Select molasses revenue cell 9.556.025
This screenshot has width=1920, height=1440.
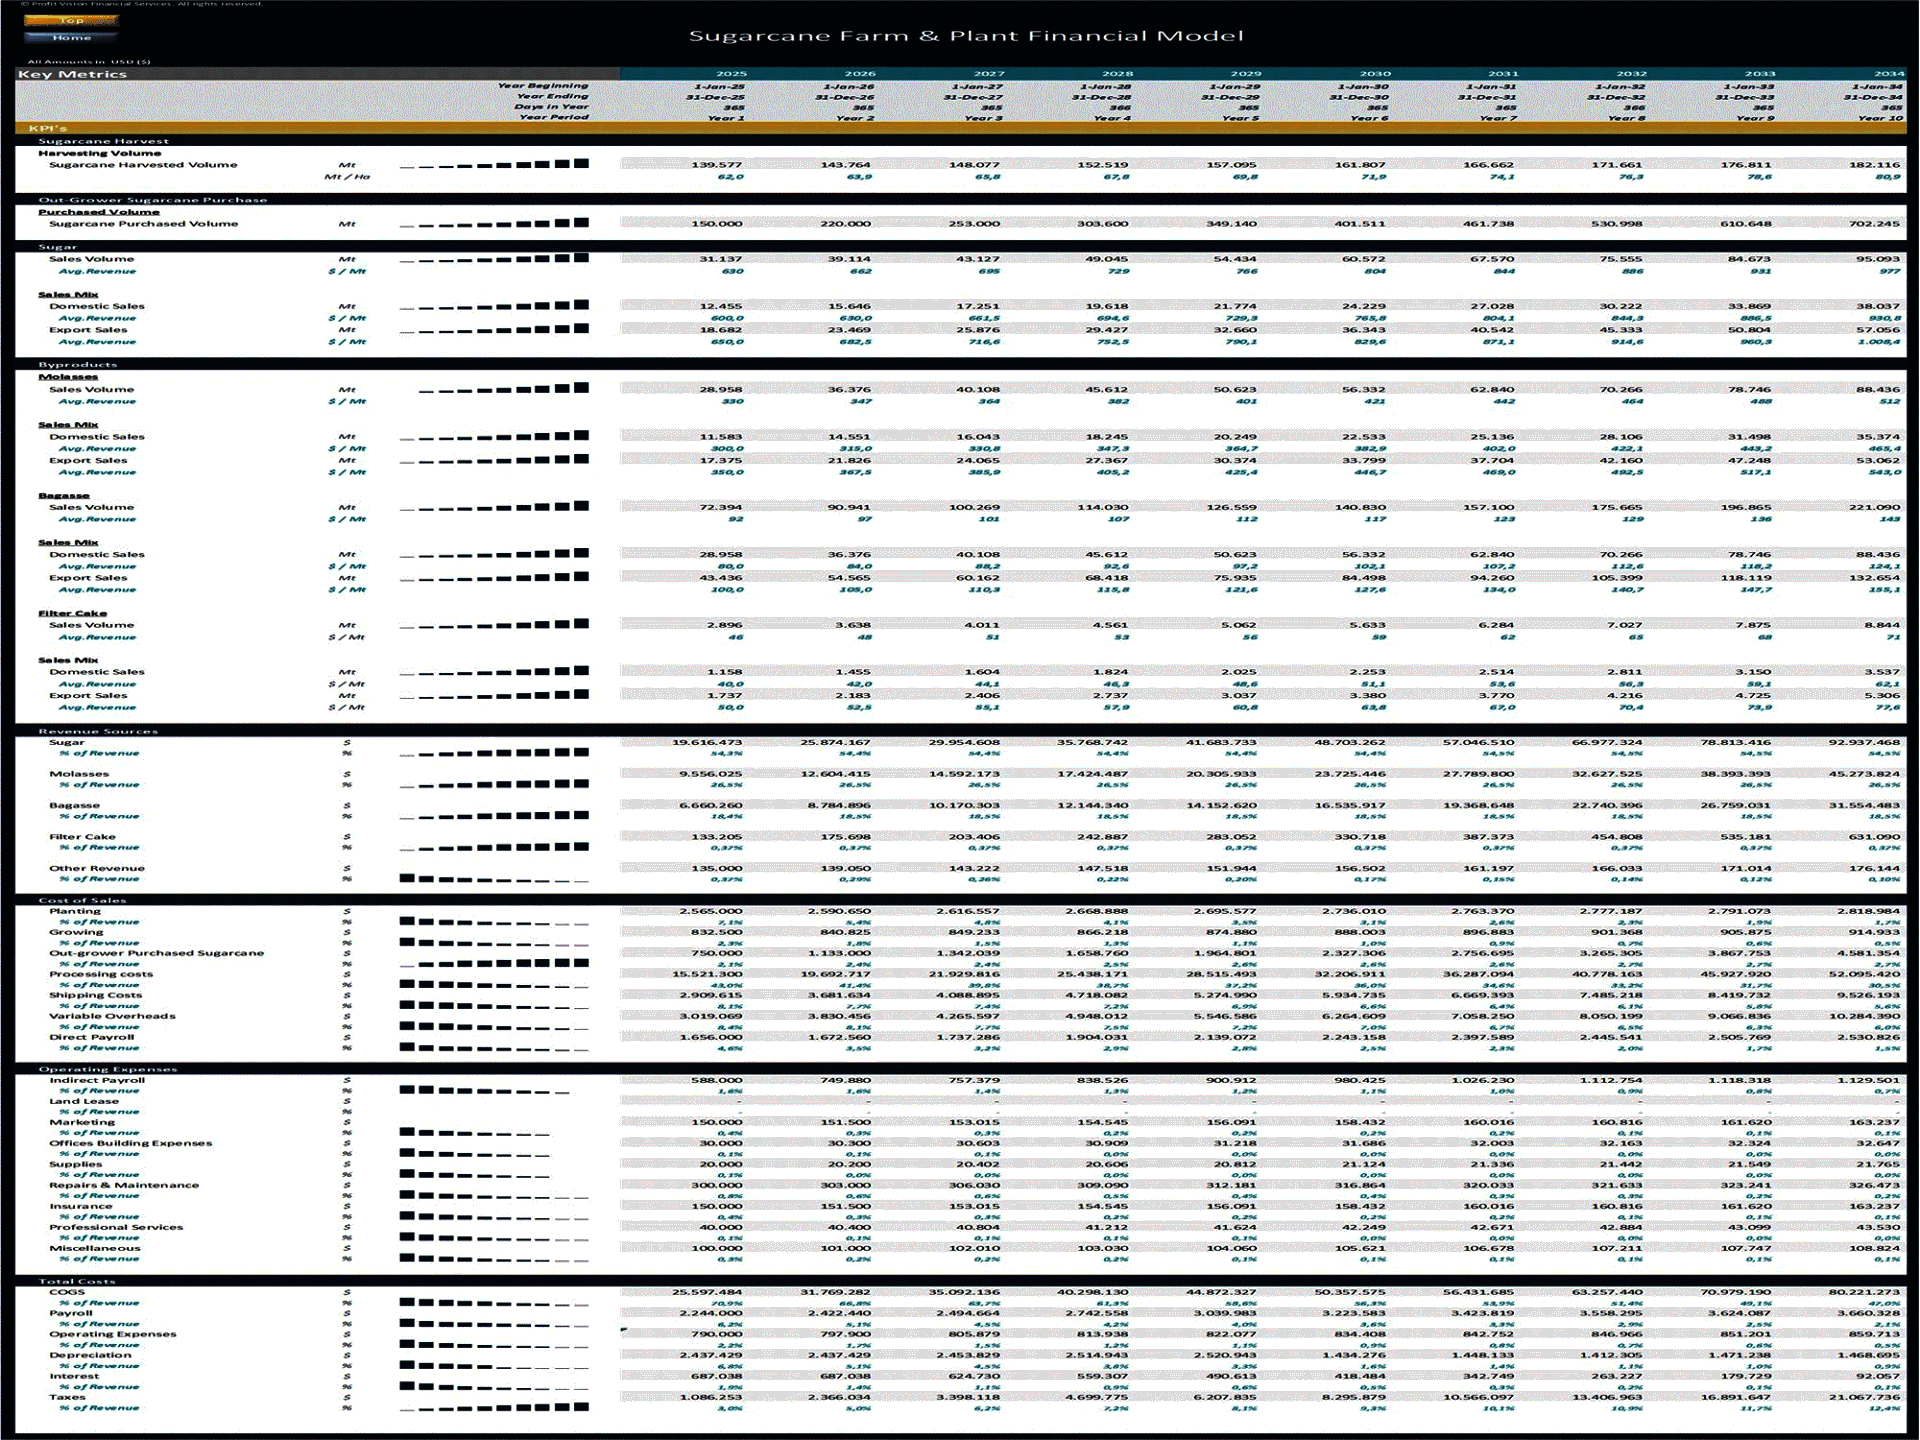point(711,774)
